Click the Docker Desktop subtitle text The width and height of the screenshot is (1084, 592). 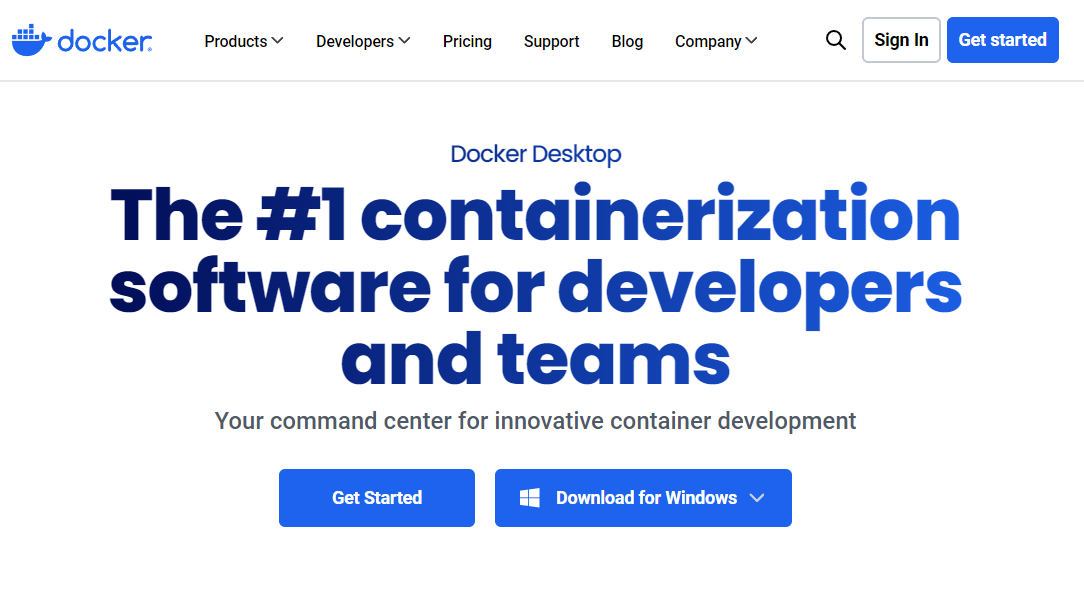536,154
